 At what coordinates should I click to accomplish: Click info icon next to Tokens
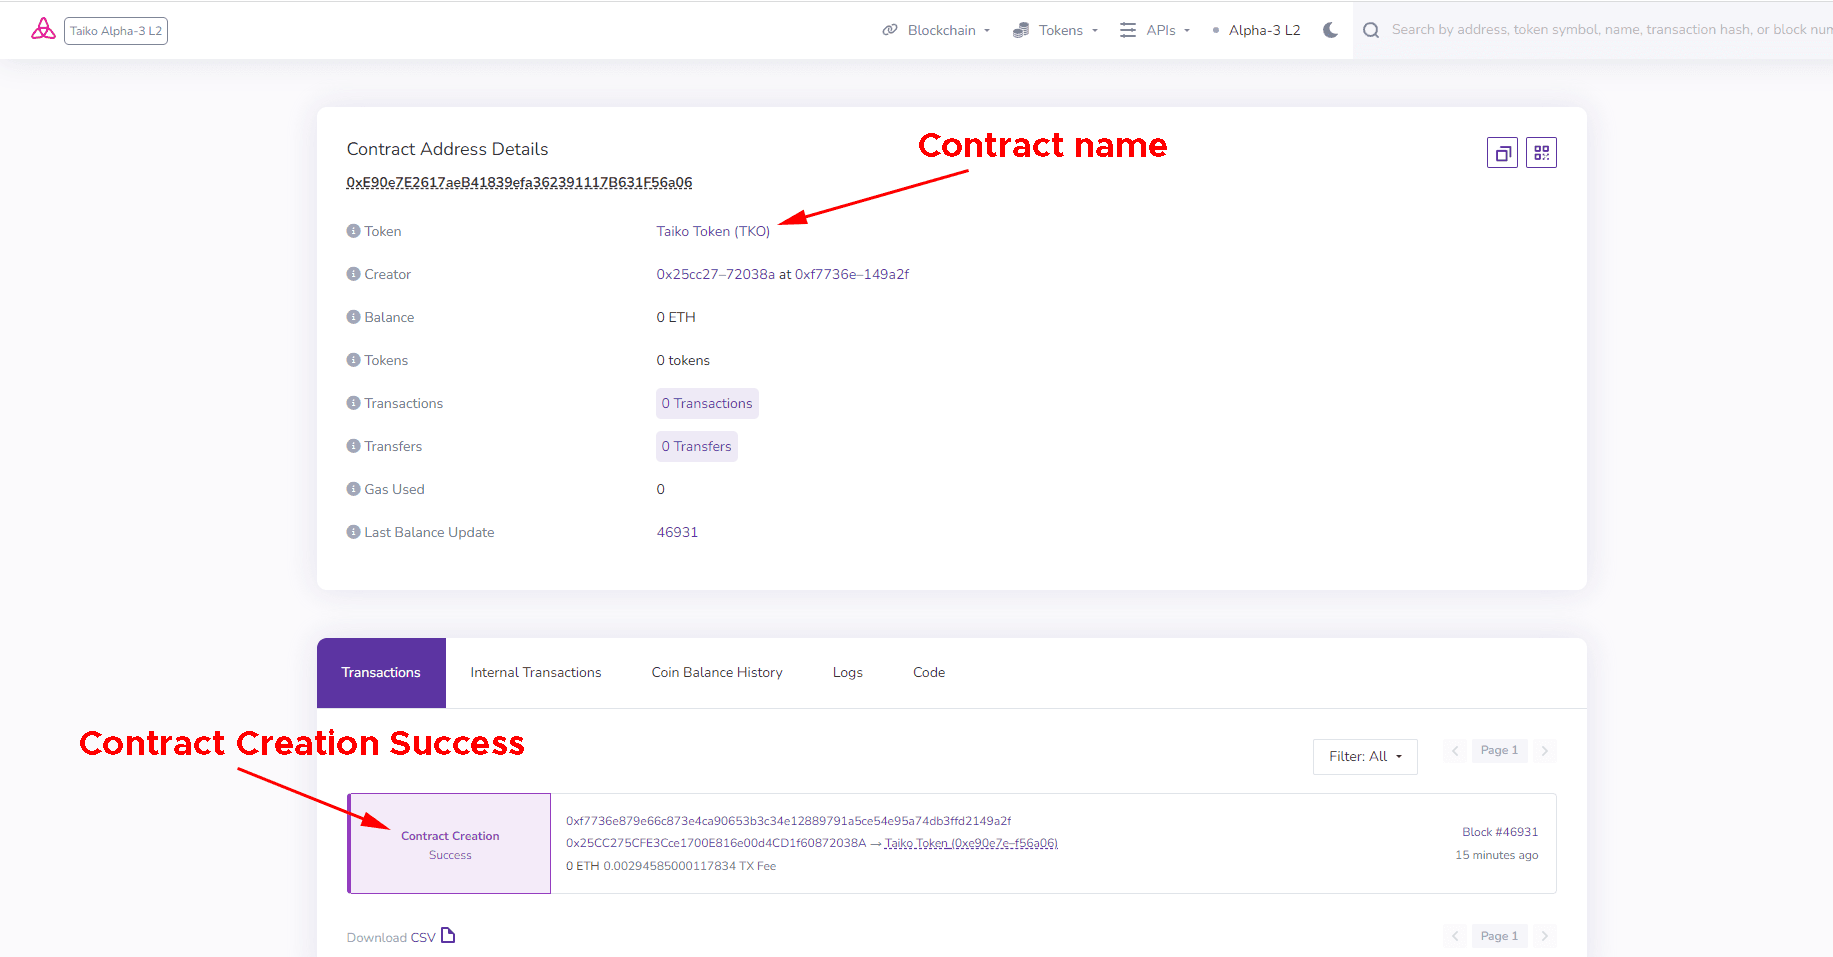pos(353,360)
